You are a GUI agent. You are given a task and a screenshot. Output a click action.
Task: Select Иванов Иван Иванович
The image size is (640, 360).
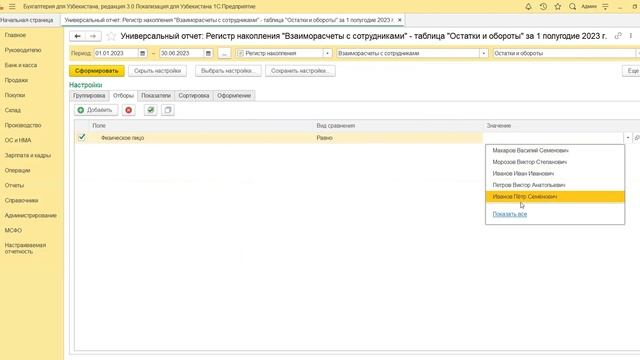[555, 173]
